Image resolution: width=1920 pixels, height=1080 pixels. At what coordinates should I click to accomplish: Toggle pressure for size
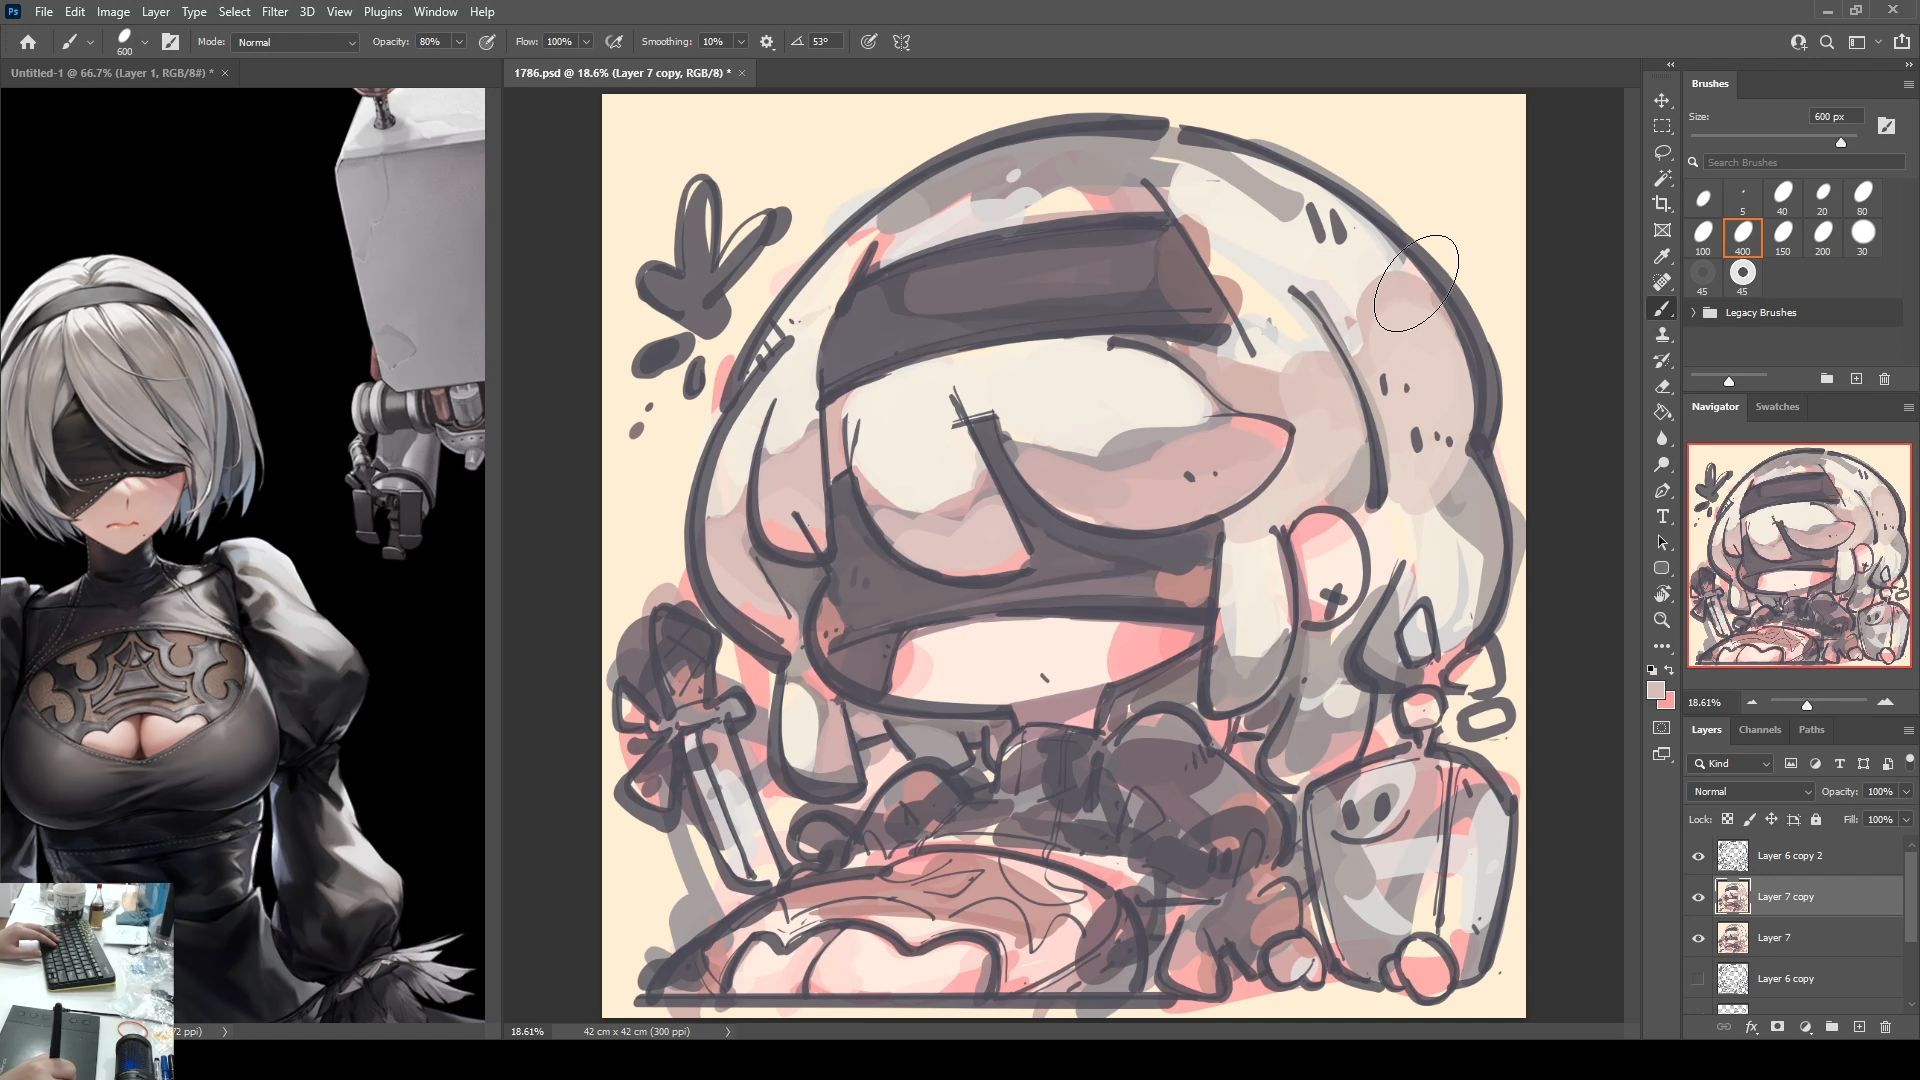click(x=869, y=42)
